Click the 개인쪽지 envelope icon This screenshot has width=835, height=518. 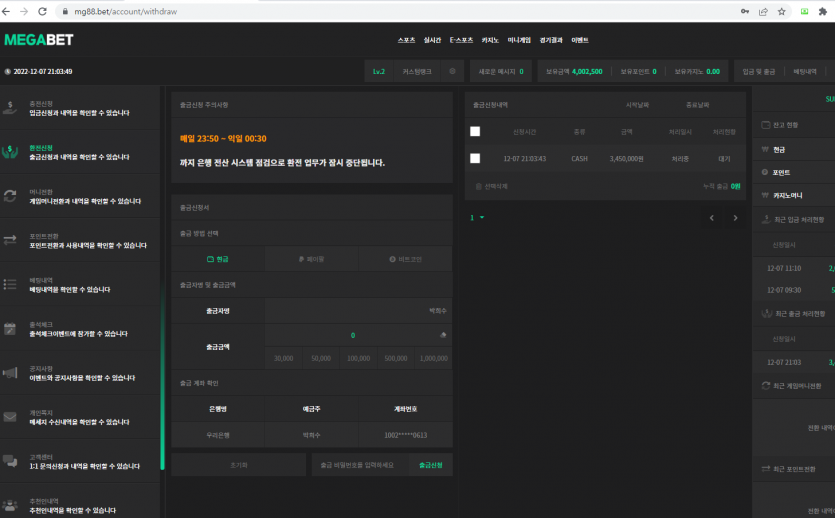[10, 416]
